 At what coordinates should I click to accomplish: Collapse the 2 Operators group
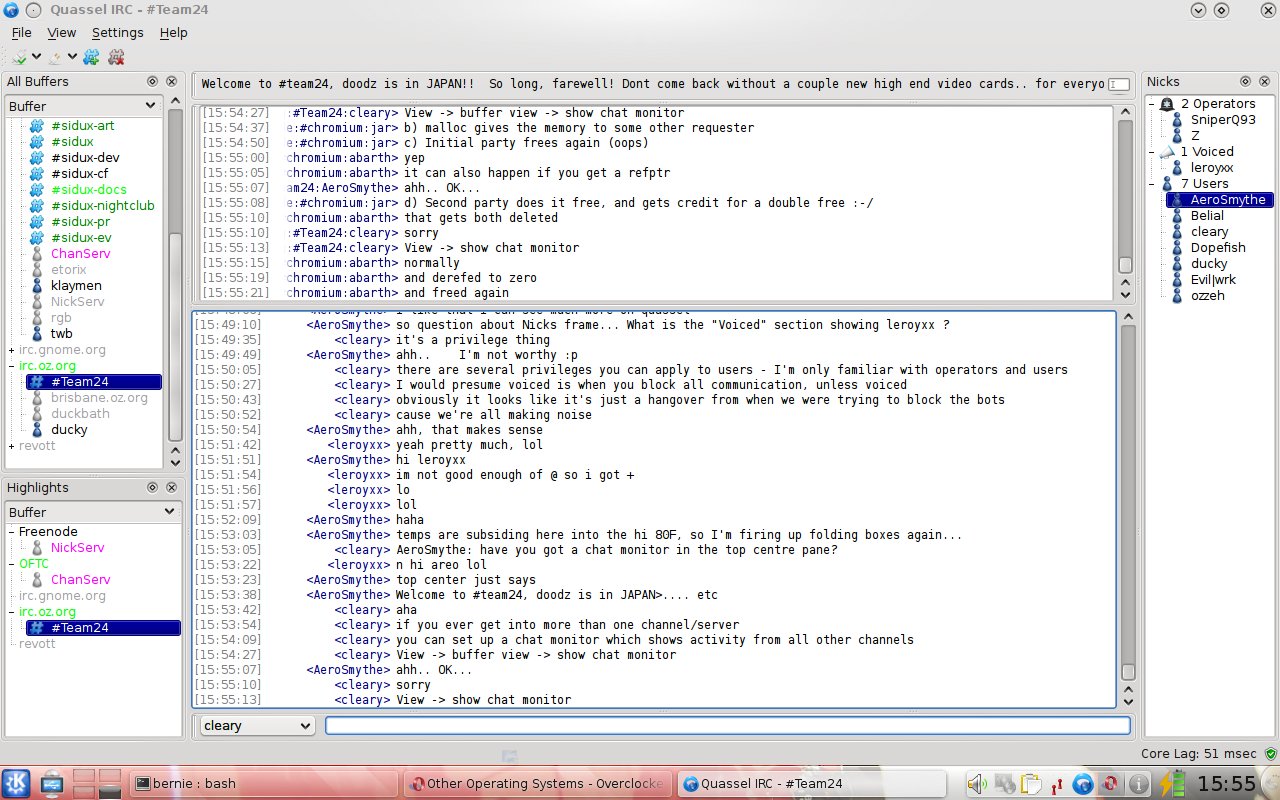[x=1152, y=104]
